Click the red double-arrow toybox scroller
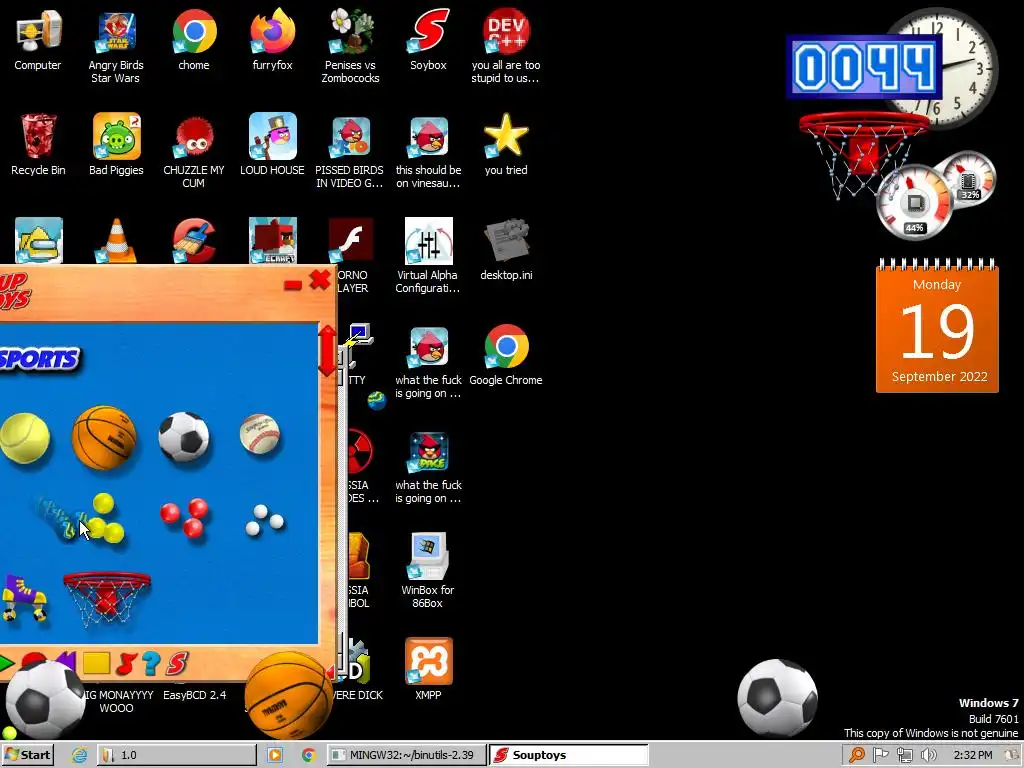 [x=327, y=351]
